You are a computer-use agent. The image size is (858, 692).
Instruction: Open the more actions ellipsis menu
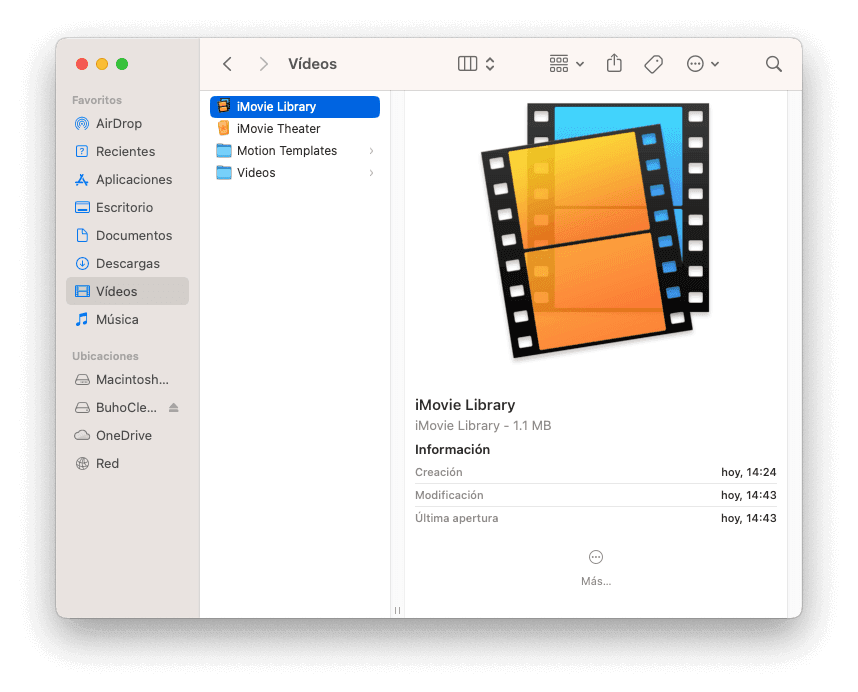pyautogui.click(x=703, y=62)
